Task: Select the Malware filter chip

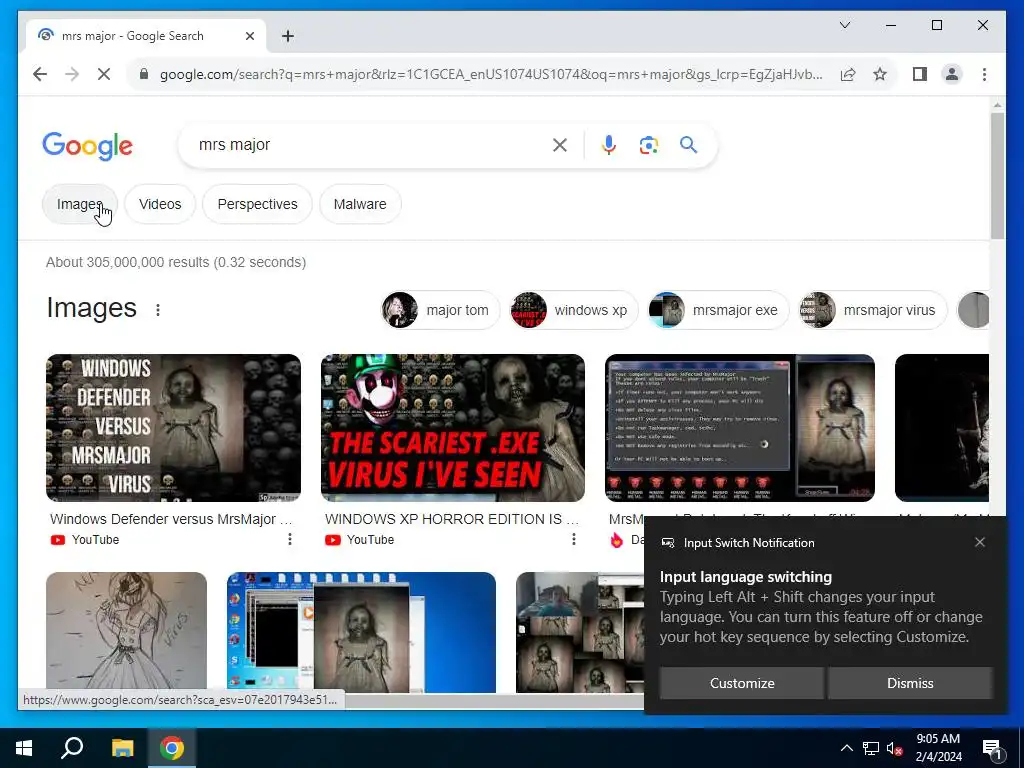Action: [360, 204]
